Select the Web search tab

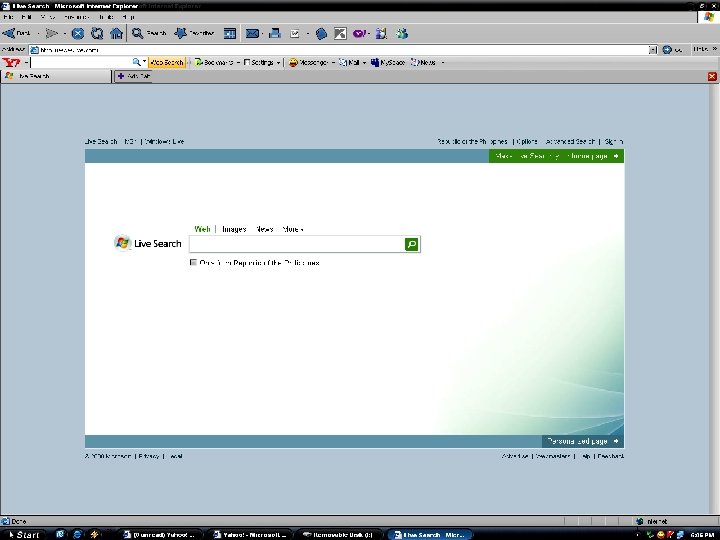coord(202,229)
